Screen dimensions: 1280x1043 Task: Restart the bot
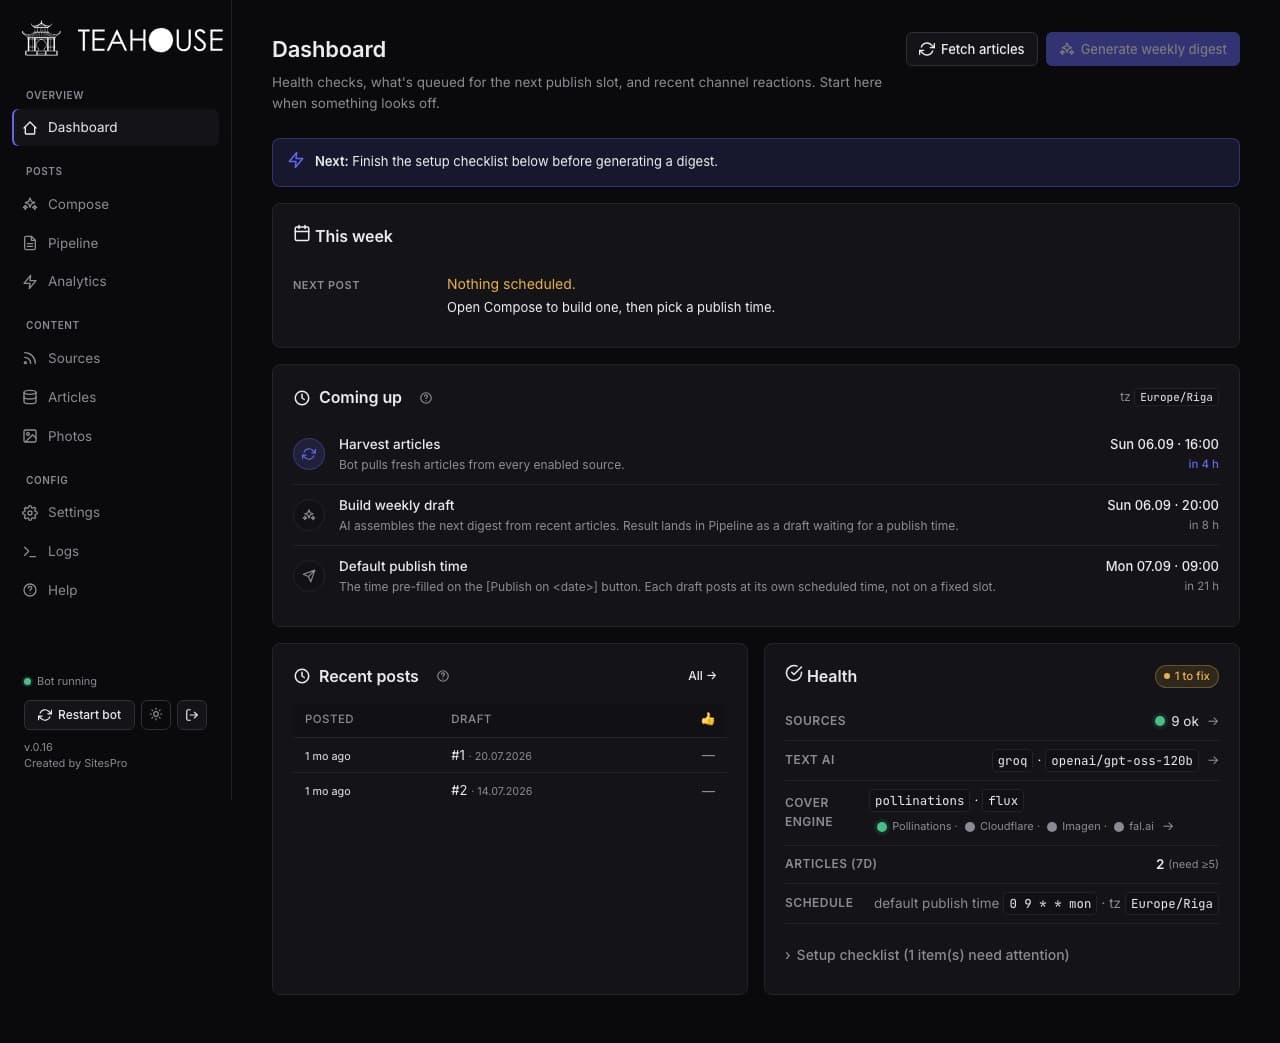pos(79,715)
